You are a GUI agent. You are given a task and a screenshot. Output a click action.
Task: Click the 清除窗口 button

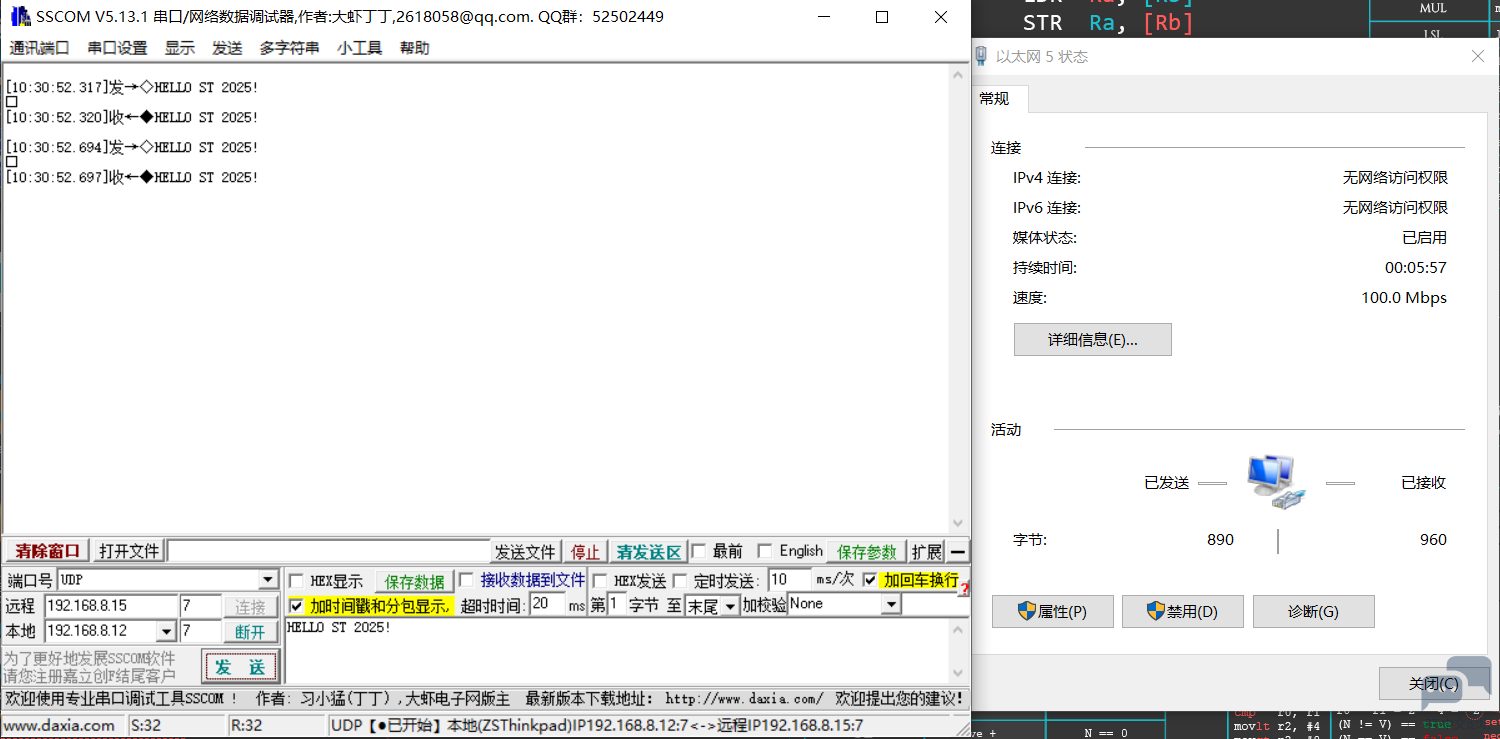(x=47, y=552)
